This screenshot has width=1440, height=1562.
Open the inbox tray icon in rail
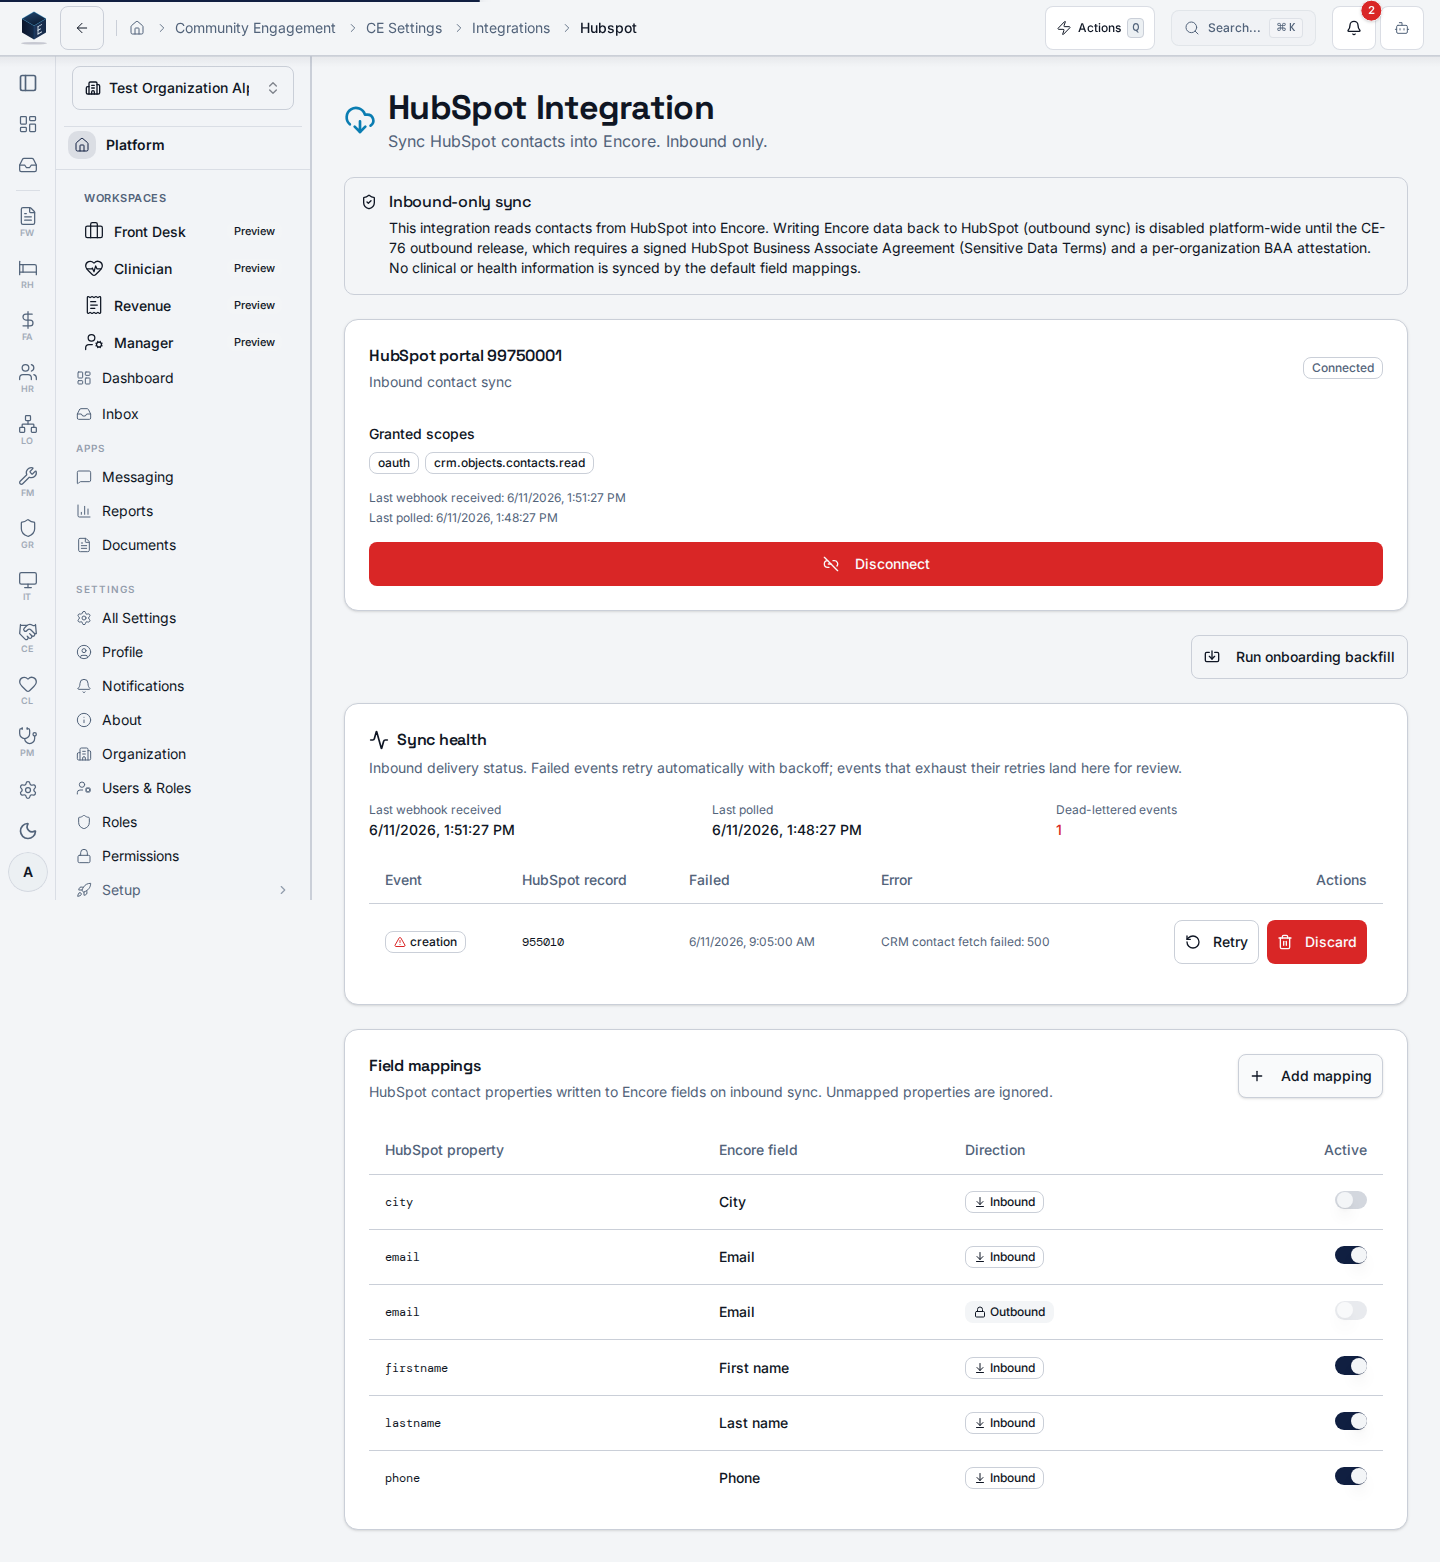28,165
